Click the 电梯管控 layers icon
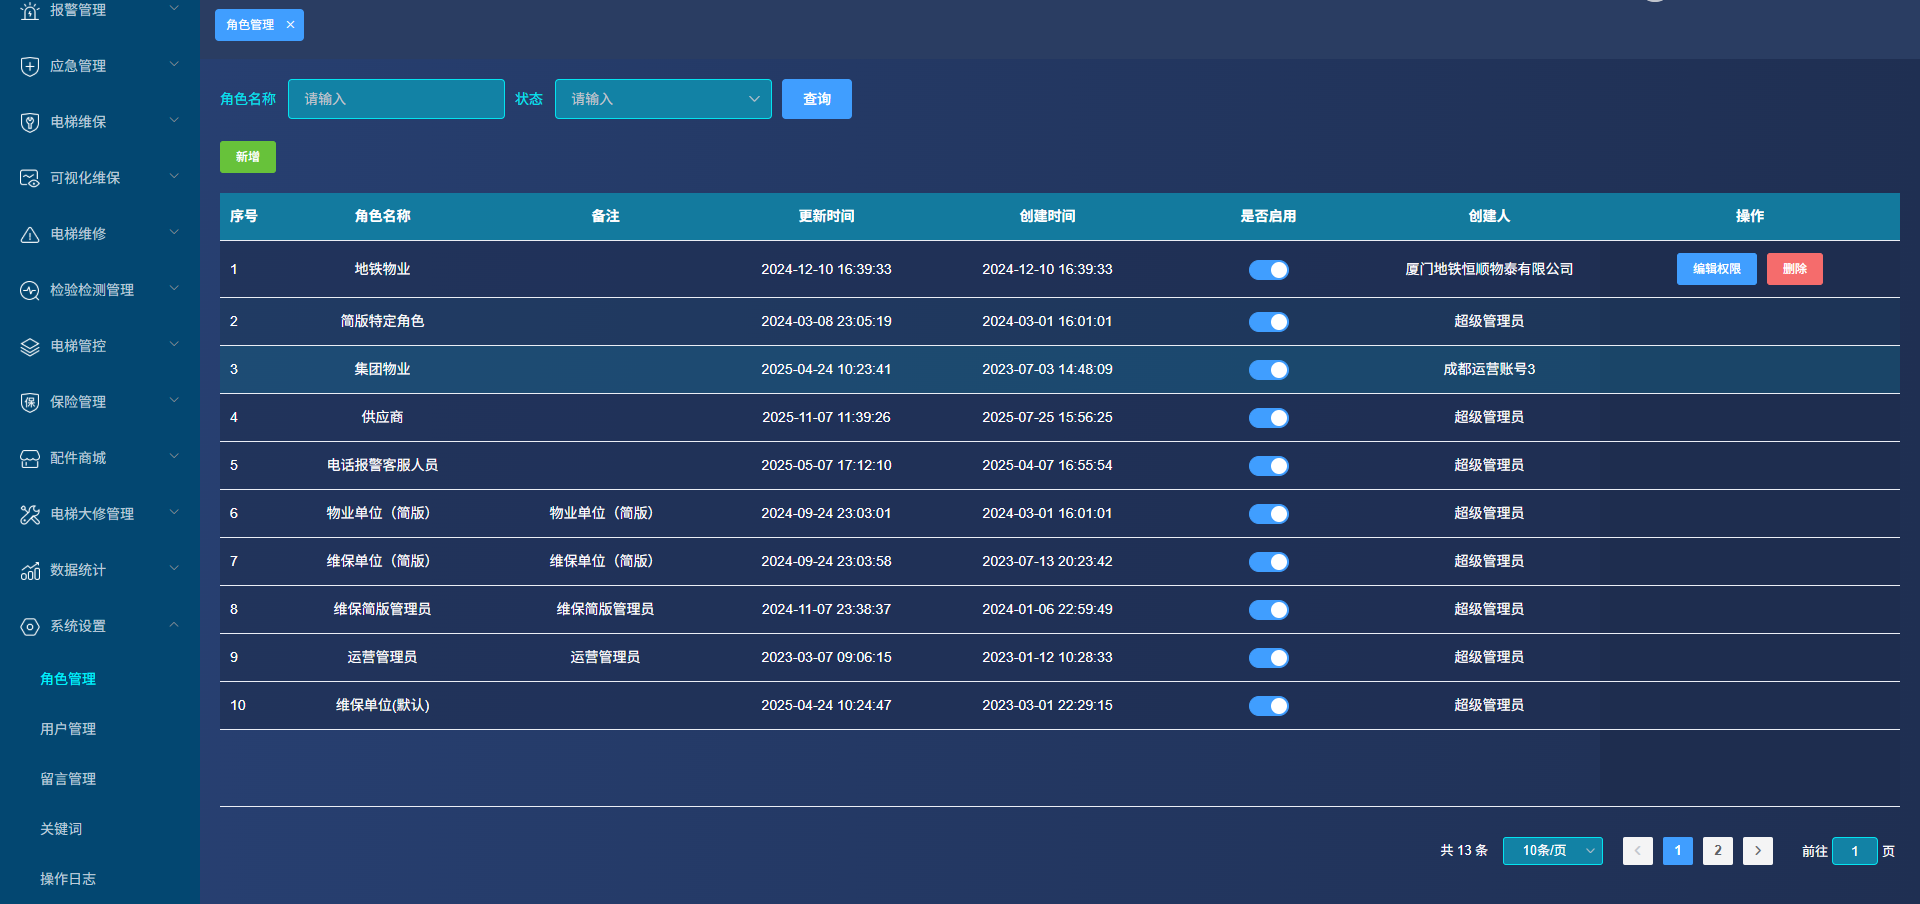The width and height of the screenshot is (1920, 904). 30,346
